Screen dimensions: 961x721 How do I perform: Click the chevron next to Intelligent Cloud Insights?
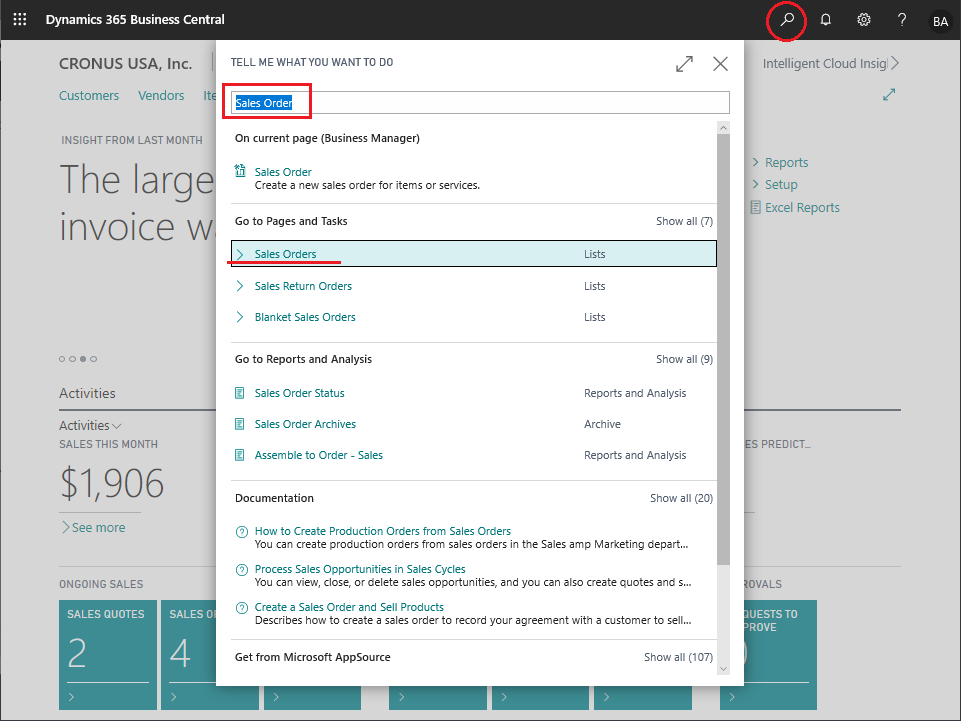pyautogui.click(x=895, y=63)
